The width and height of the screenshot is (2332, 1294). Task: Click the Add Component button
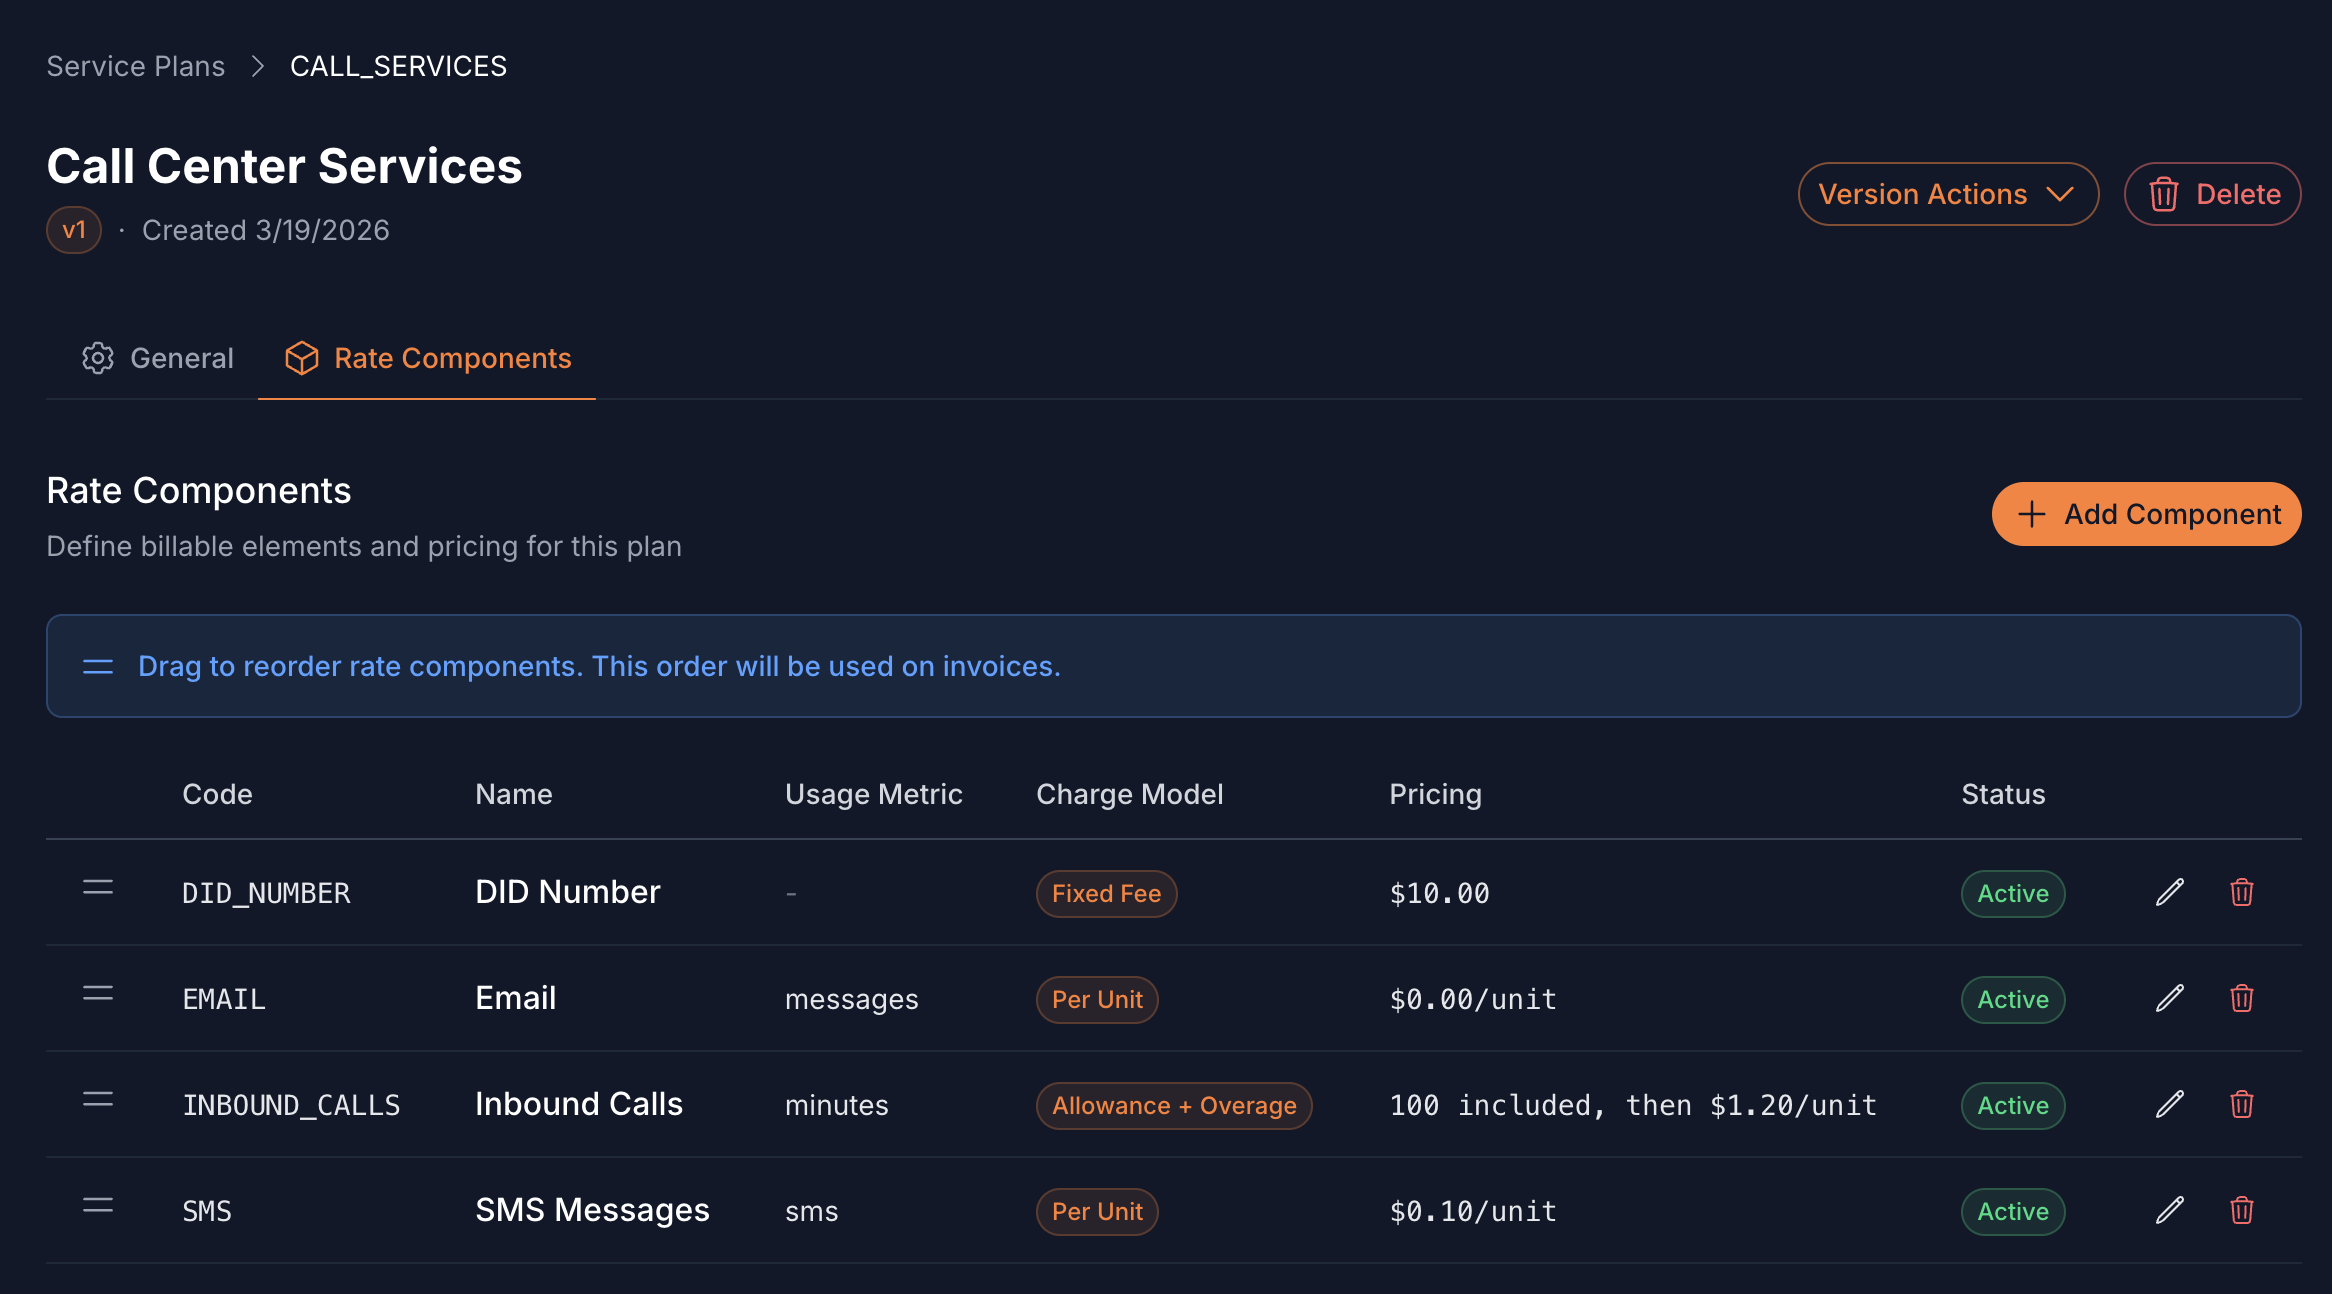2146,514
